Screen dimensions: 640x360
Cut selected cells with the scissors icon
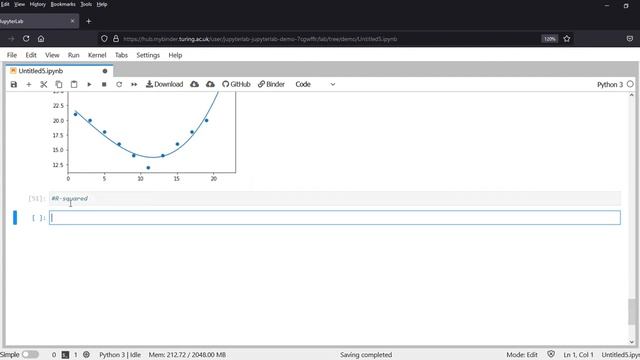click(x=44, y=84)
